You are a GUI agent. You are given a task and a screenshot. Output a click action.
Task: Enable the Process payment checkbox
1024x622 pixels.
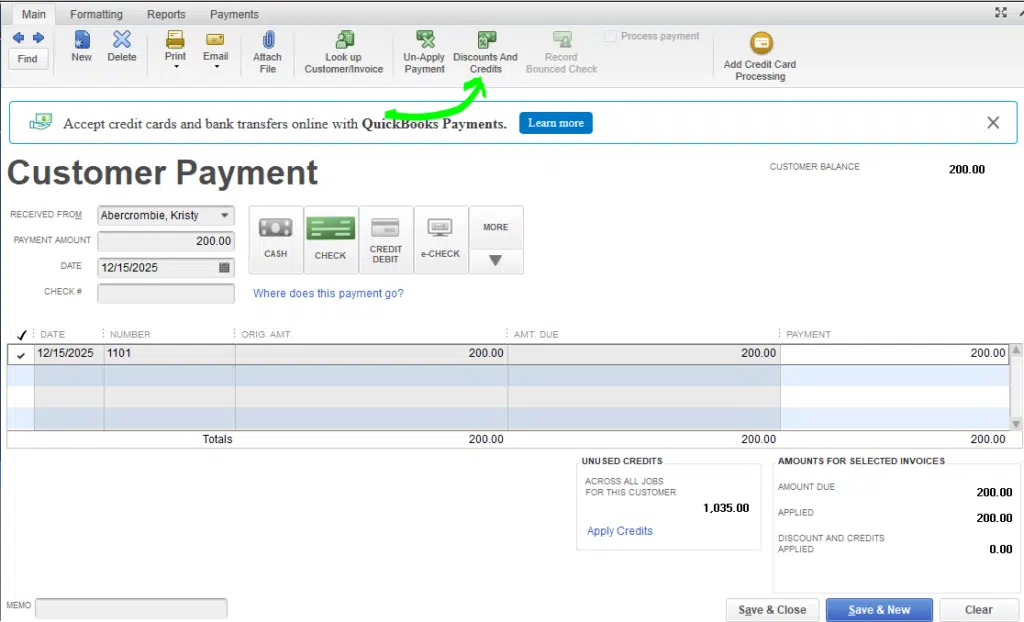tap(611, 36)
